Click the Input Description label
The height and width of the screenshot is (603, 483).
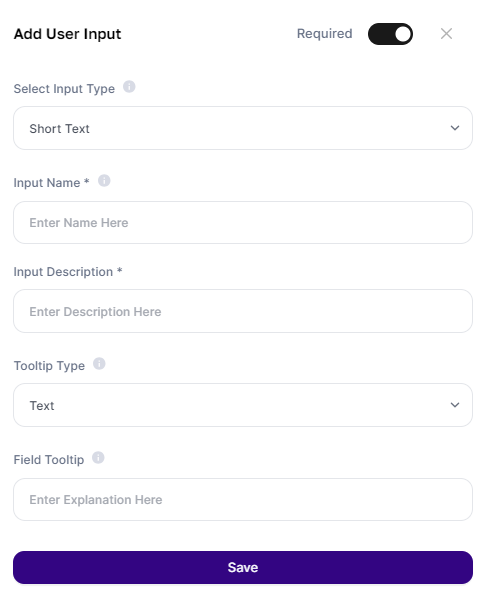[x=68, y=272]
